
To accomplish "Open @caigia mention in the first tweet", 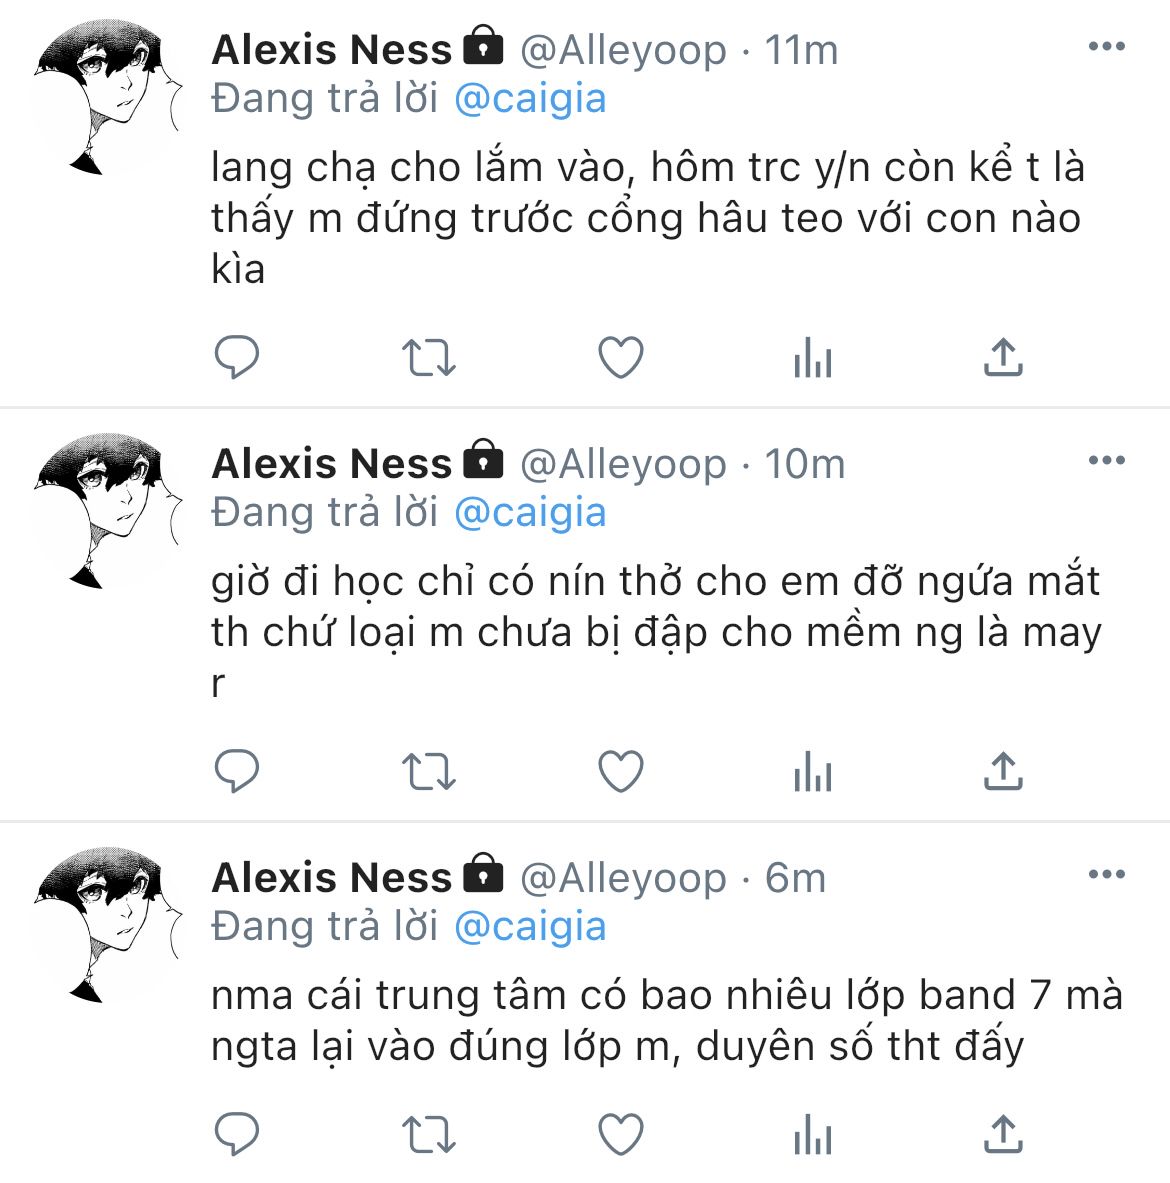I will [x=530, y=100].
